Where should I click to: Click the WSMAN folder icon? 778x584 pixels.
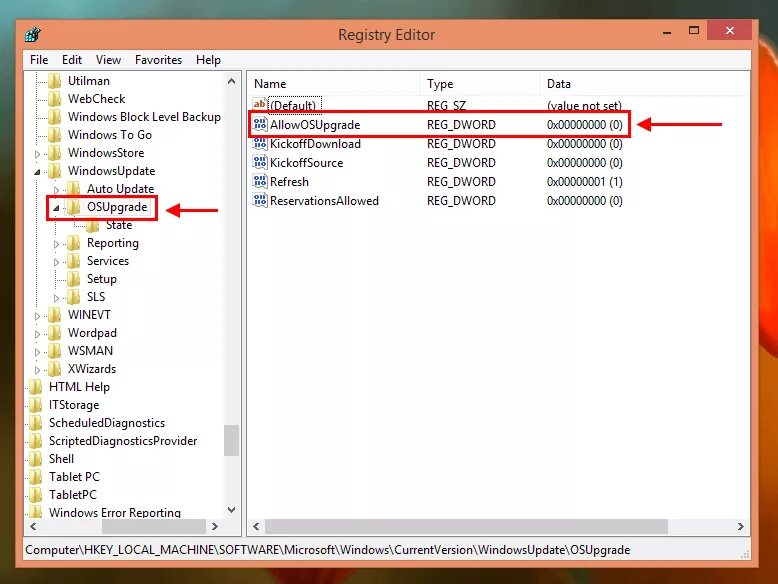coord(55,351)
